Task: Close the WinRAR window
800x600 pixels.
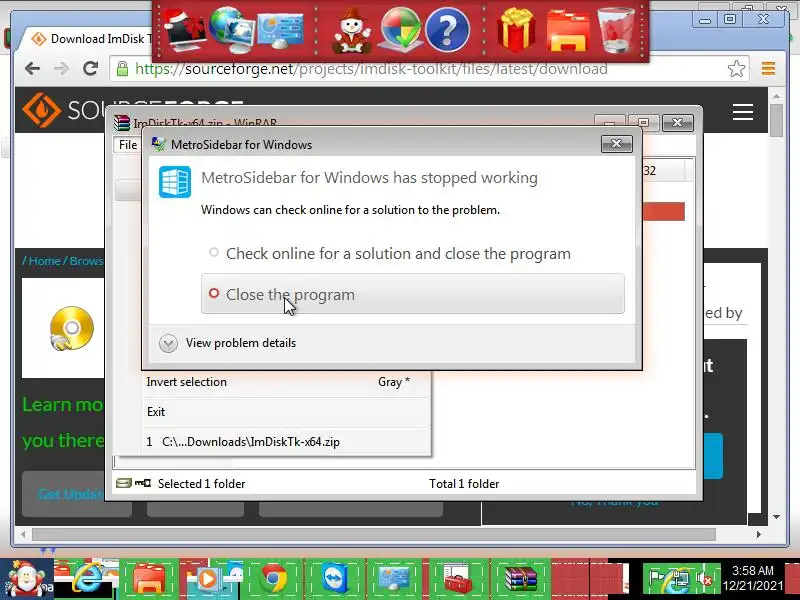Action: 677,122
